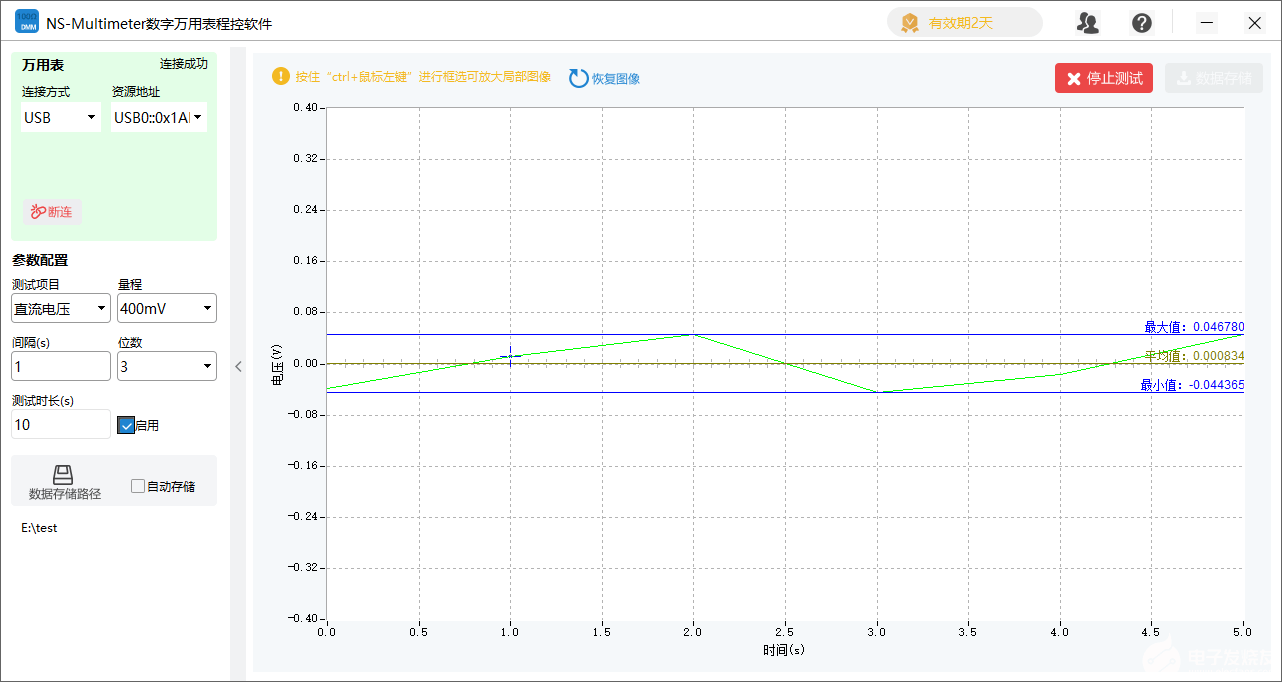This screenshot has height=682, width=1282.
Task: Click the 连接成功 connection status text
Action: point(184,64)
